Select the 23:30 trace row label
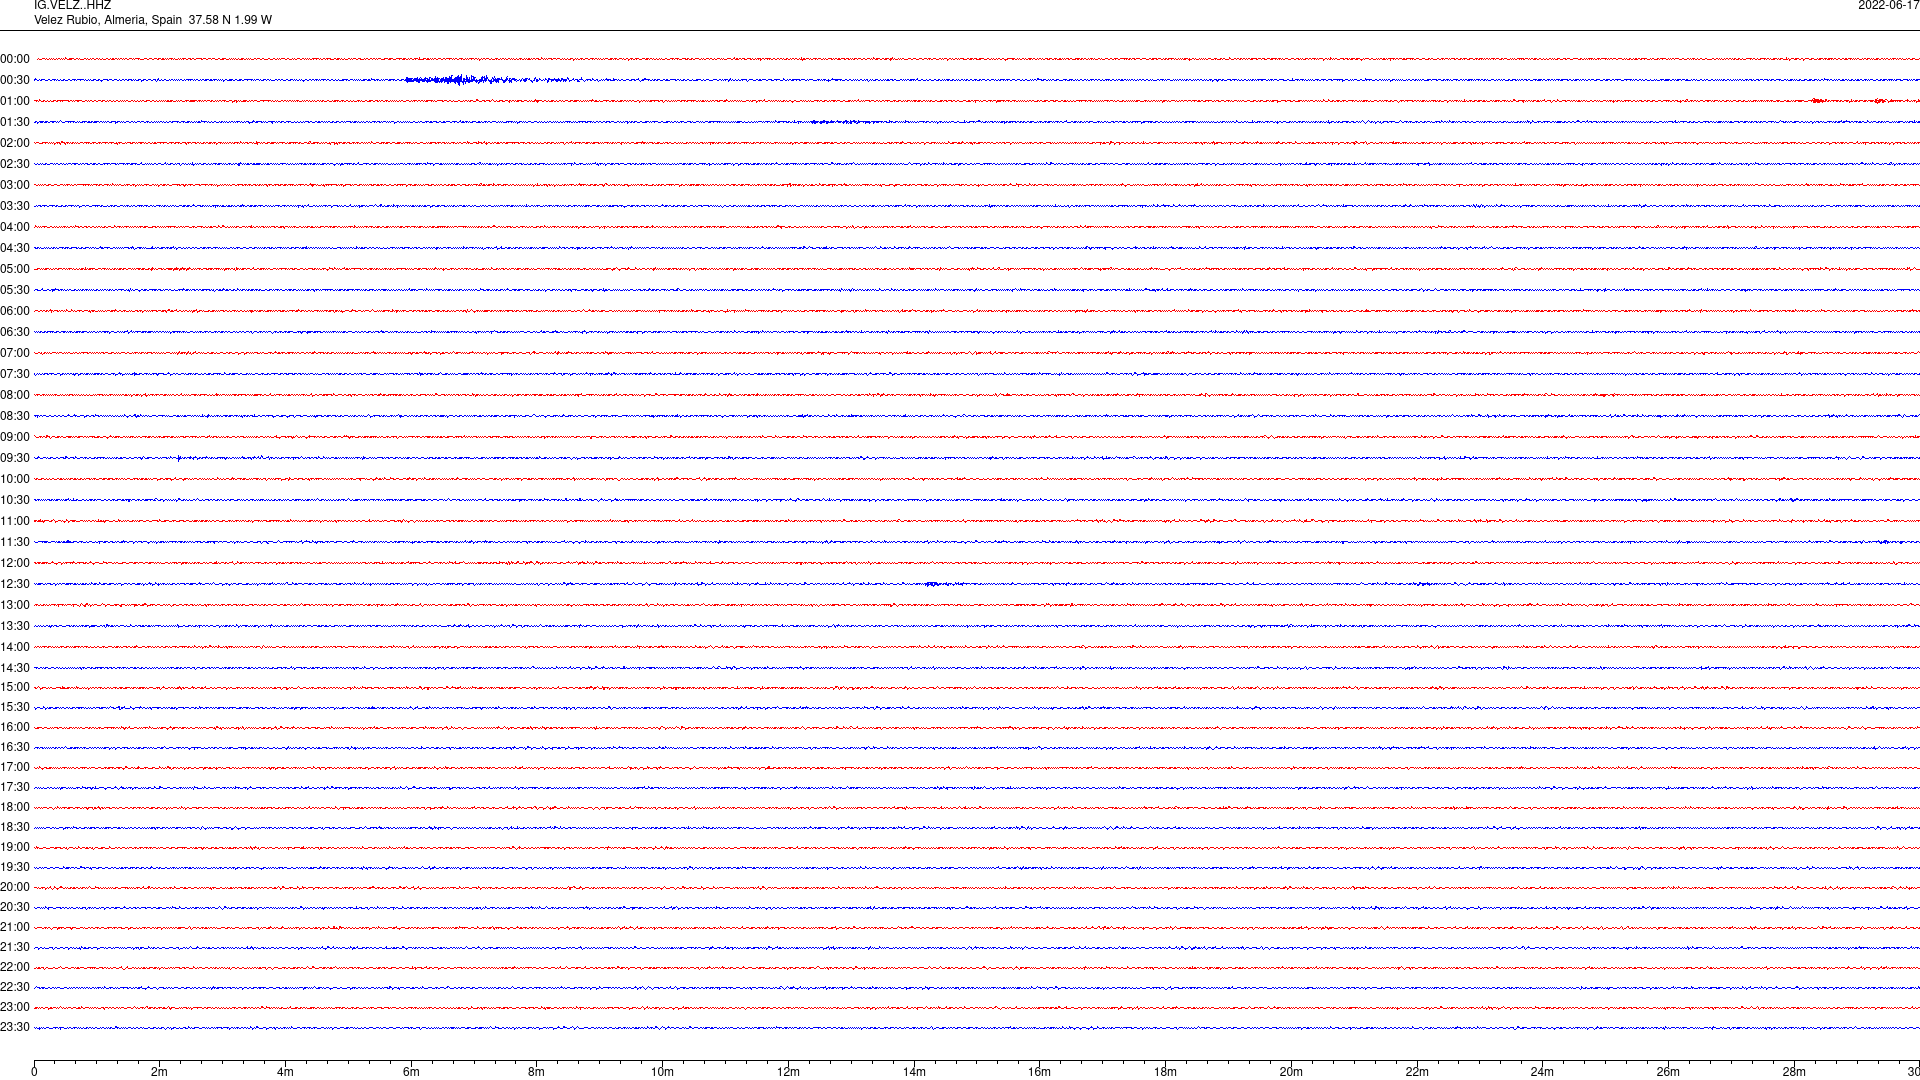 coord(15,1027)
